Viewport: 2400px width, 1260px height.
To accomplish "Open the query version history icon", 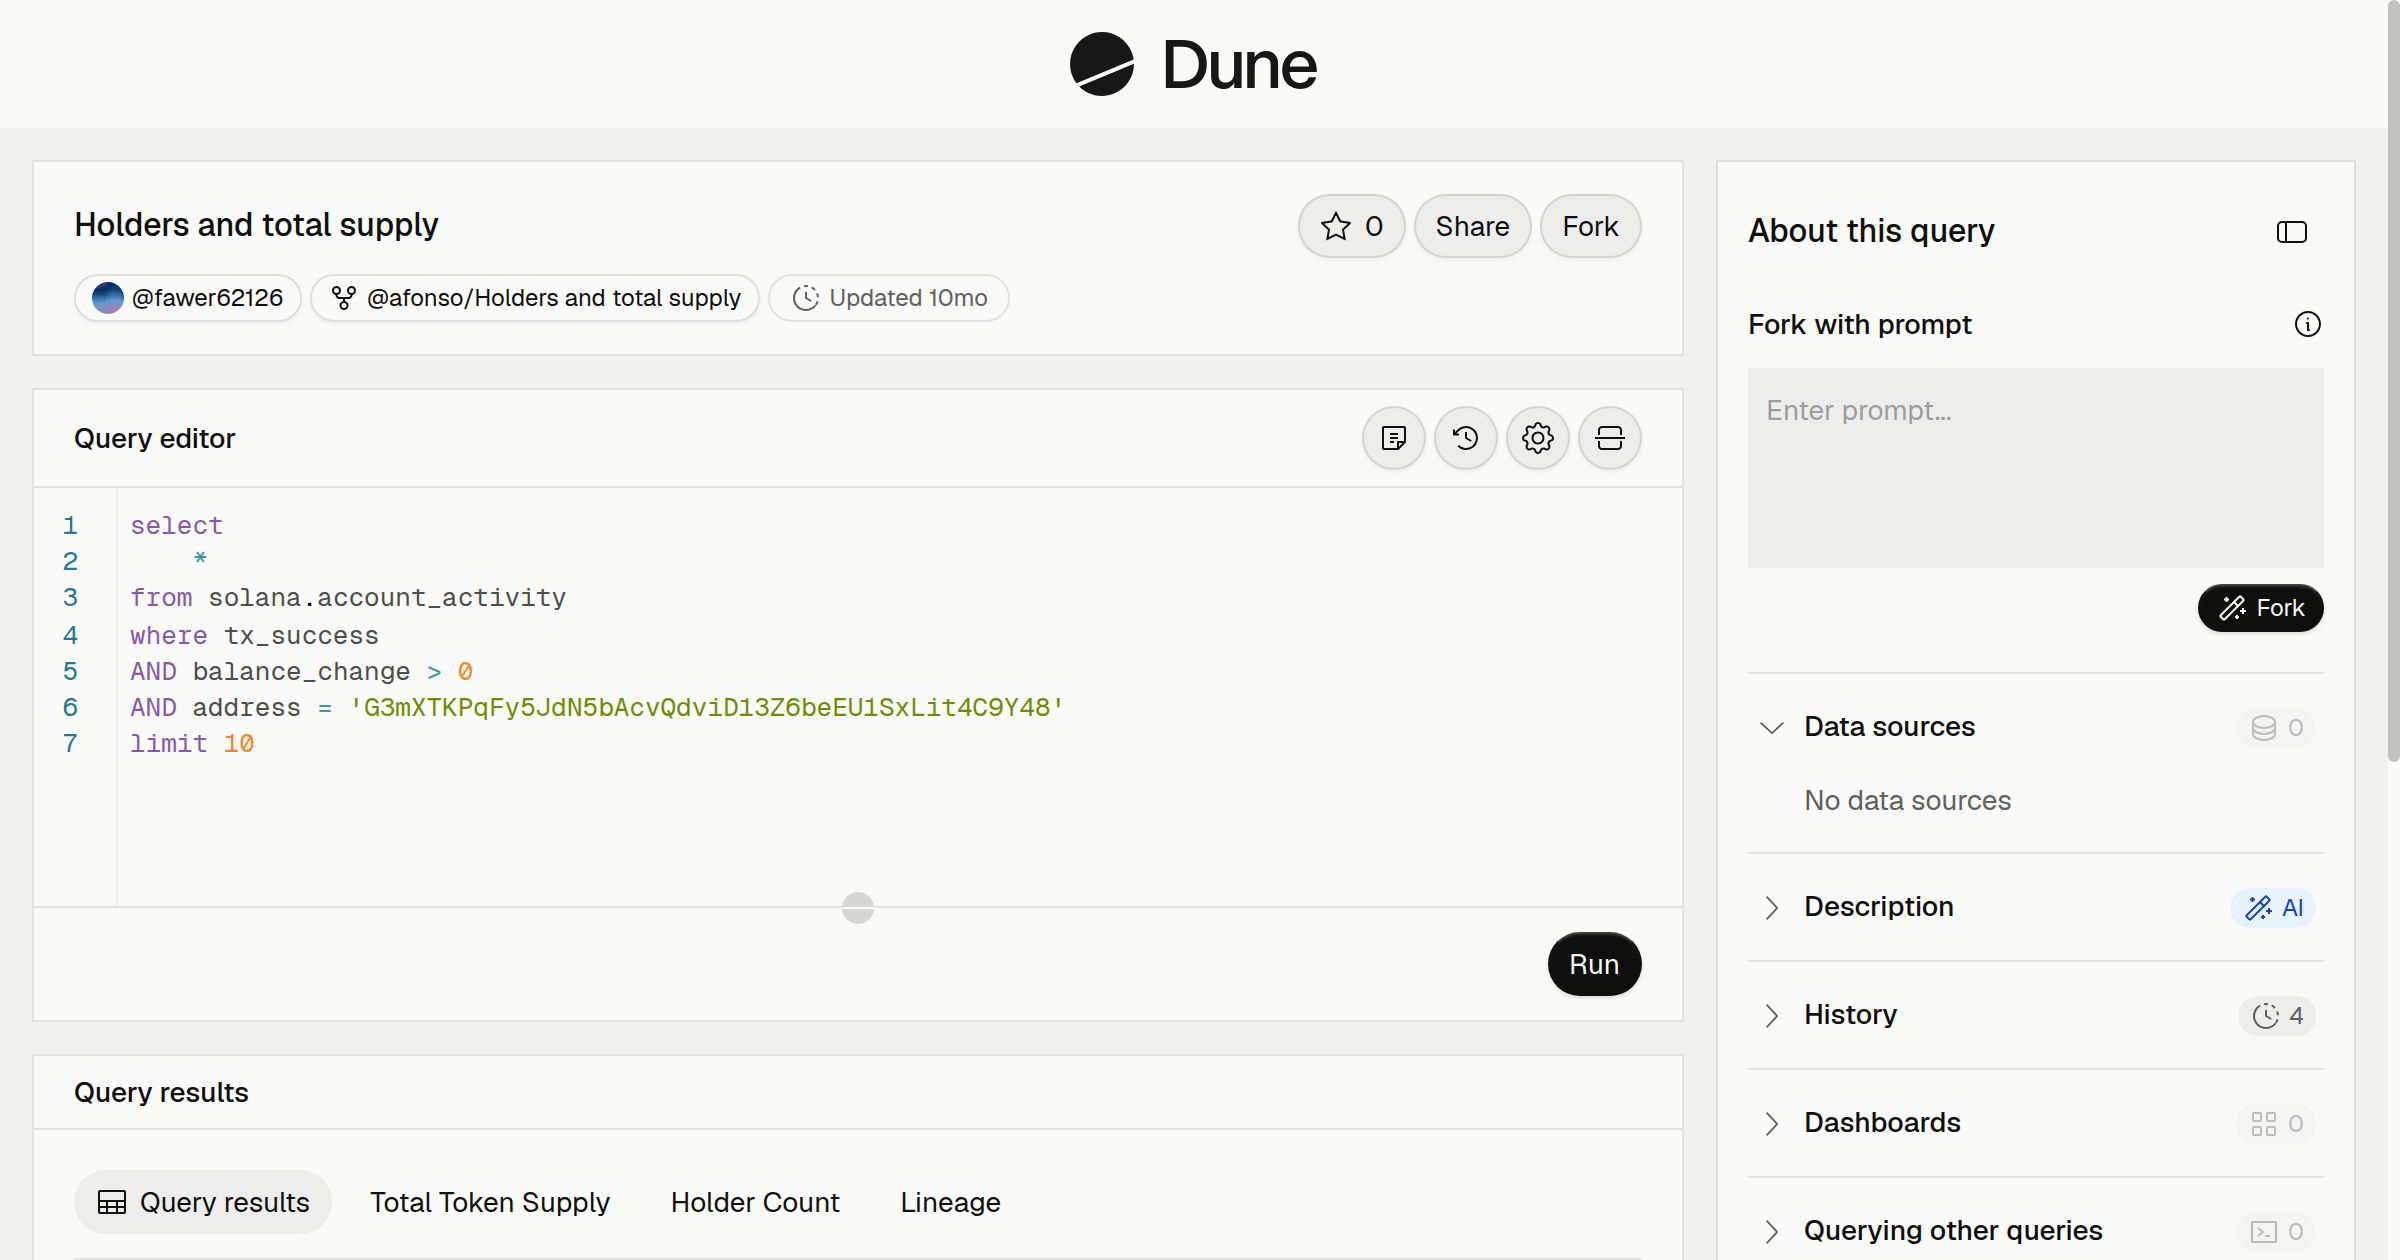I will pos(1466,438).
